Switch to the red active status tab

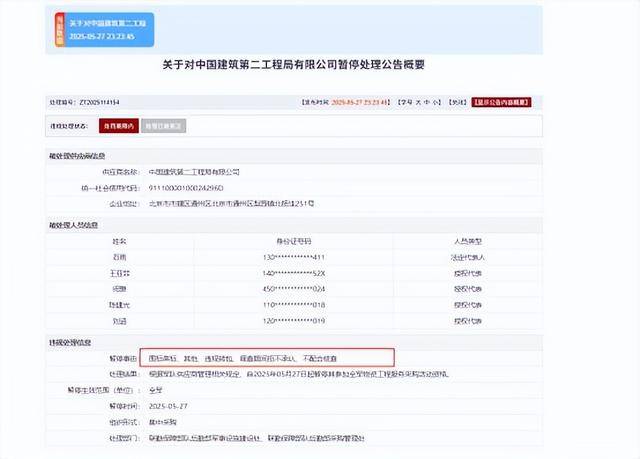point(119,127)
